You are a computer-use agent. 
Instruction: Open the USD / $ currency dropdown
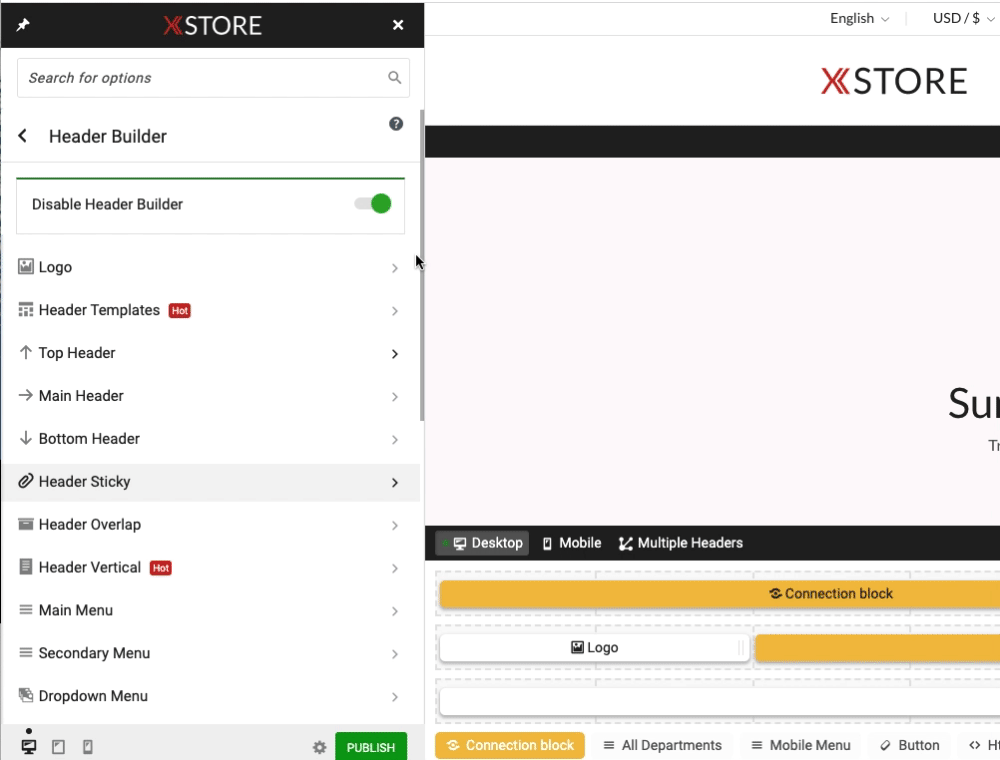click(963, 18)
